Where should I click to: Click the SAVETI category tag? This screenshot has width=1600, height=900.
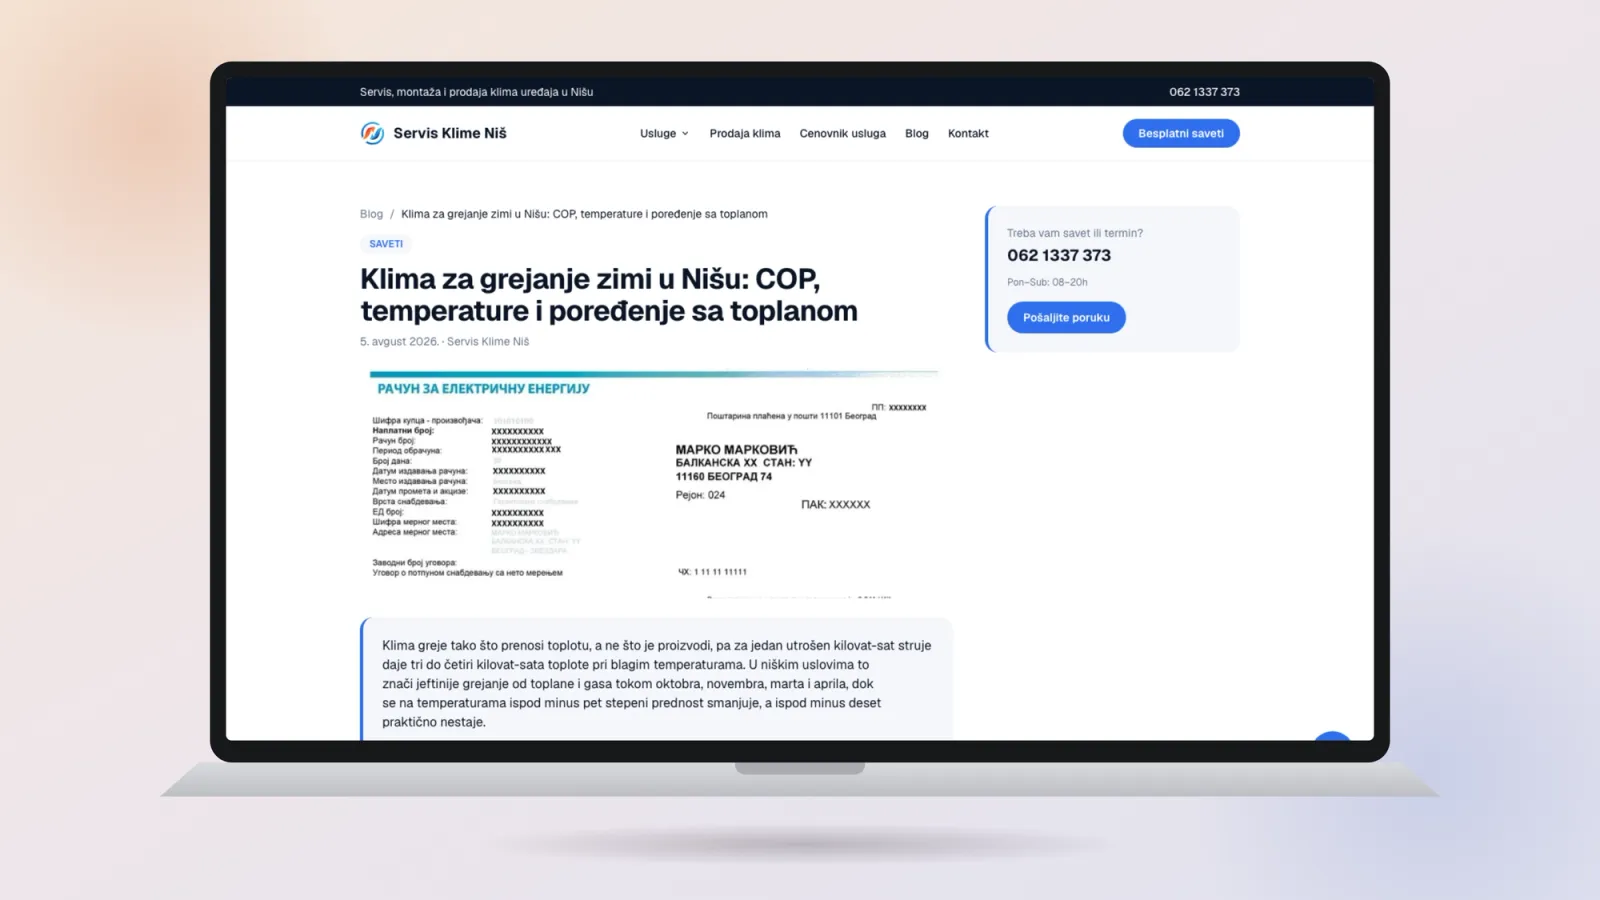[x=386, y=244]
